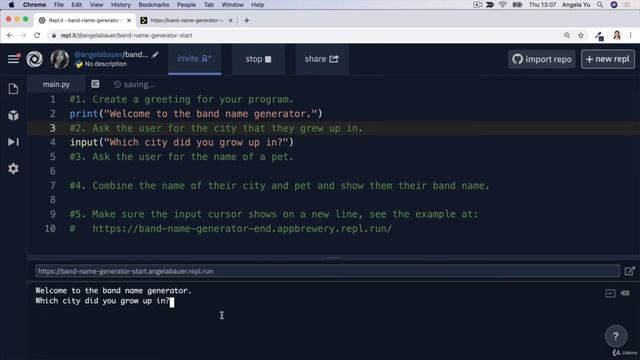Click the Repl.it spiral logo
This screenshot has height=360, width=640.
(35, 59)
